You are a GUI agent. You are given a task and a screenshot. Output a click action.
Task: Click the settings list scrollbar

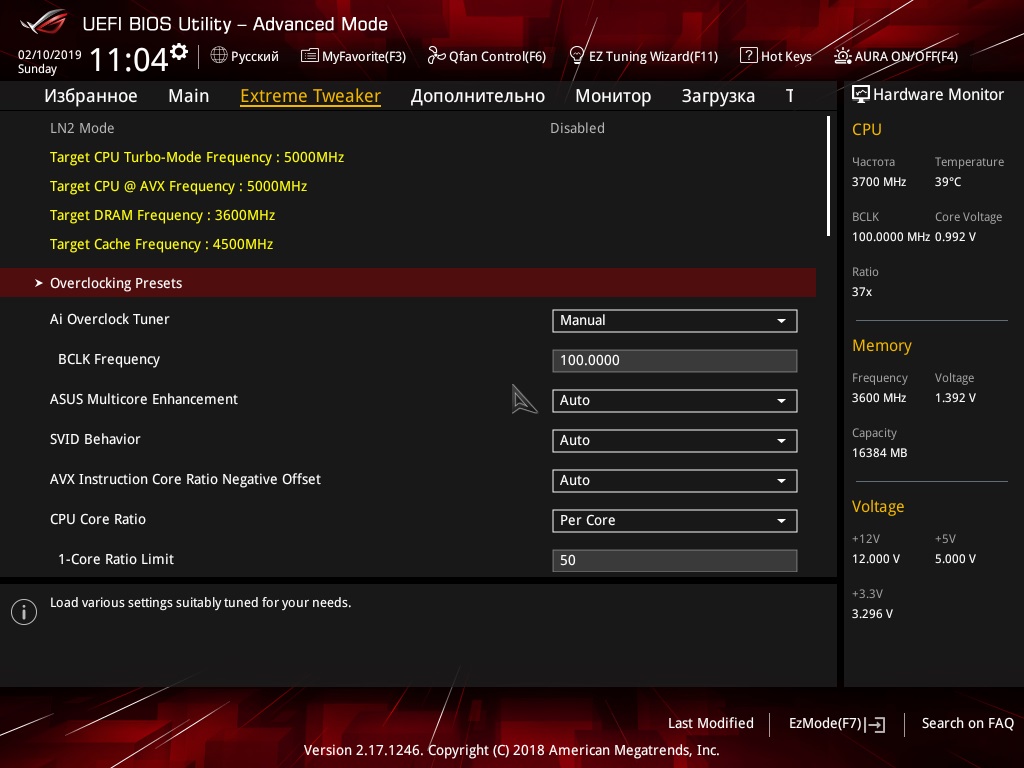tap(828, 176)
